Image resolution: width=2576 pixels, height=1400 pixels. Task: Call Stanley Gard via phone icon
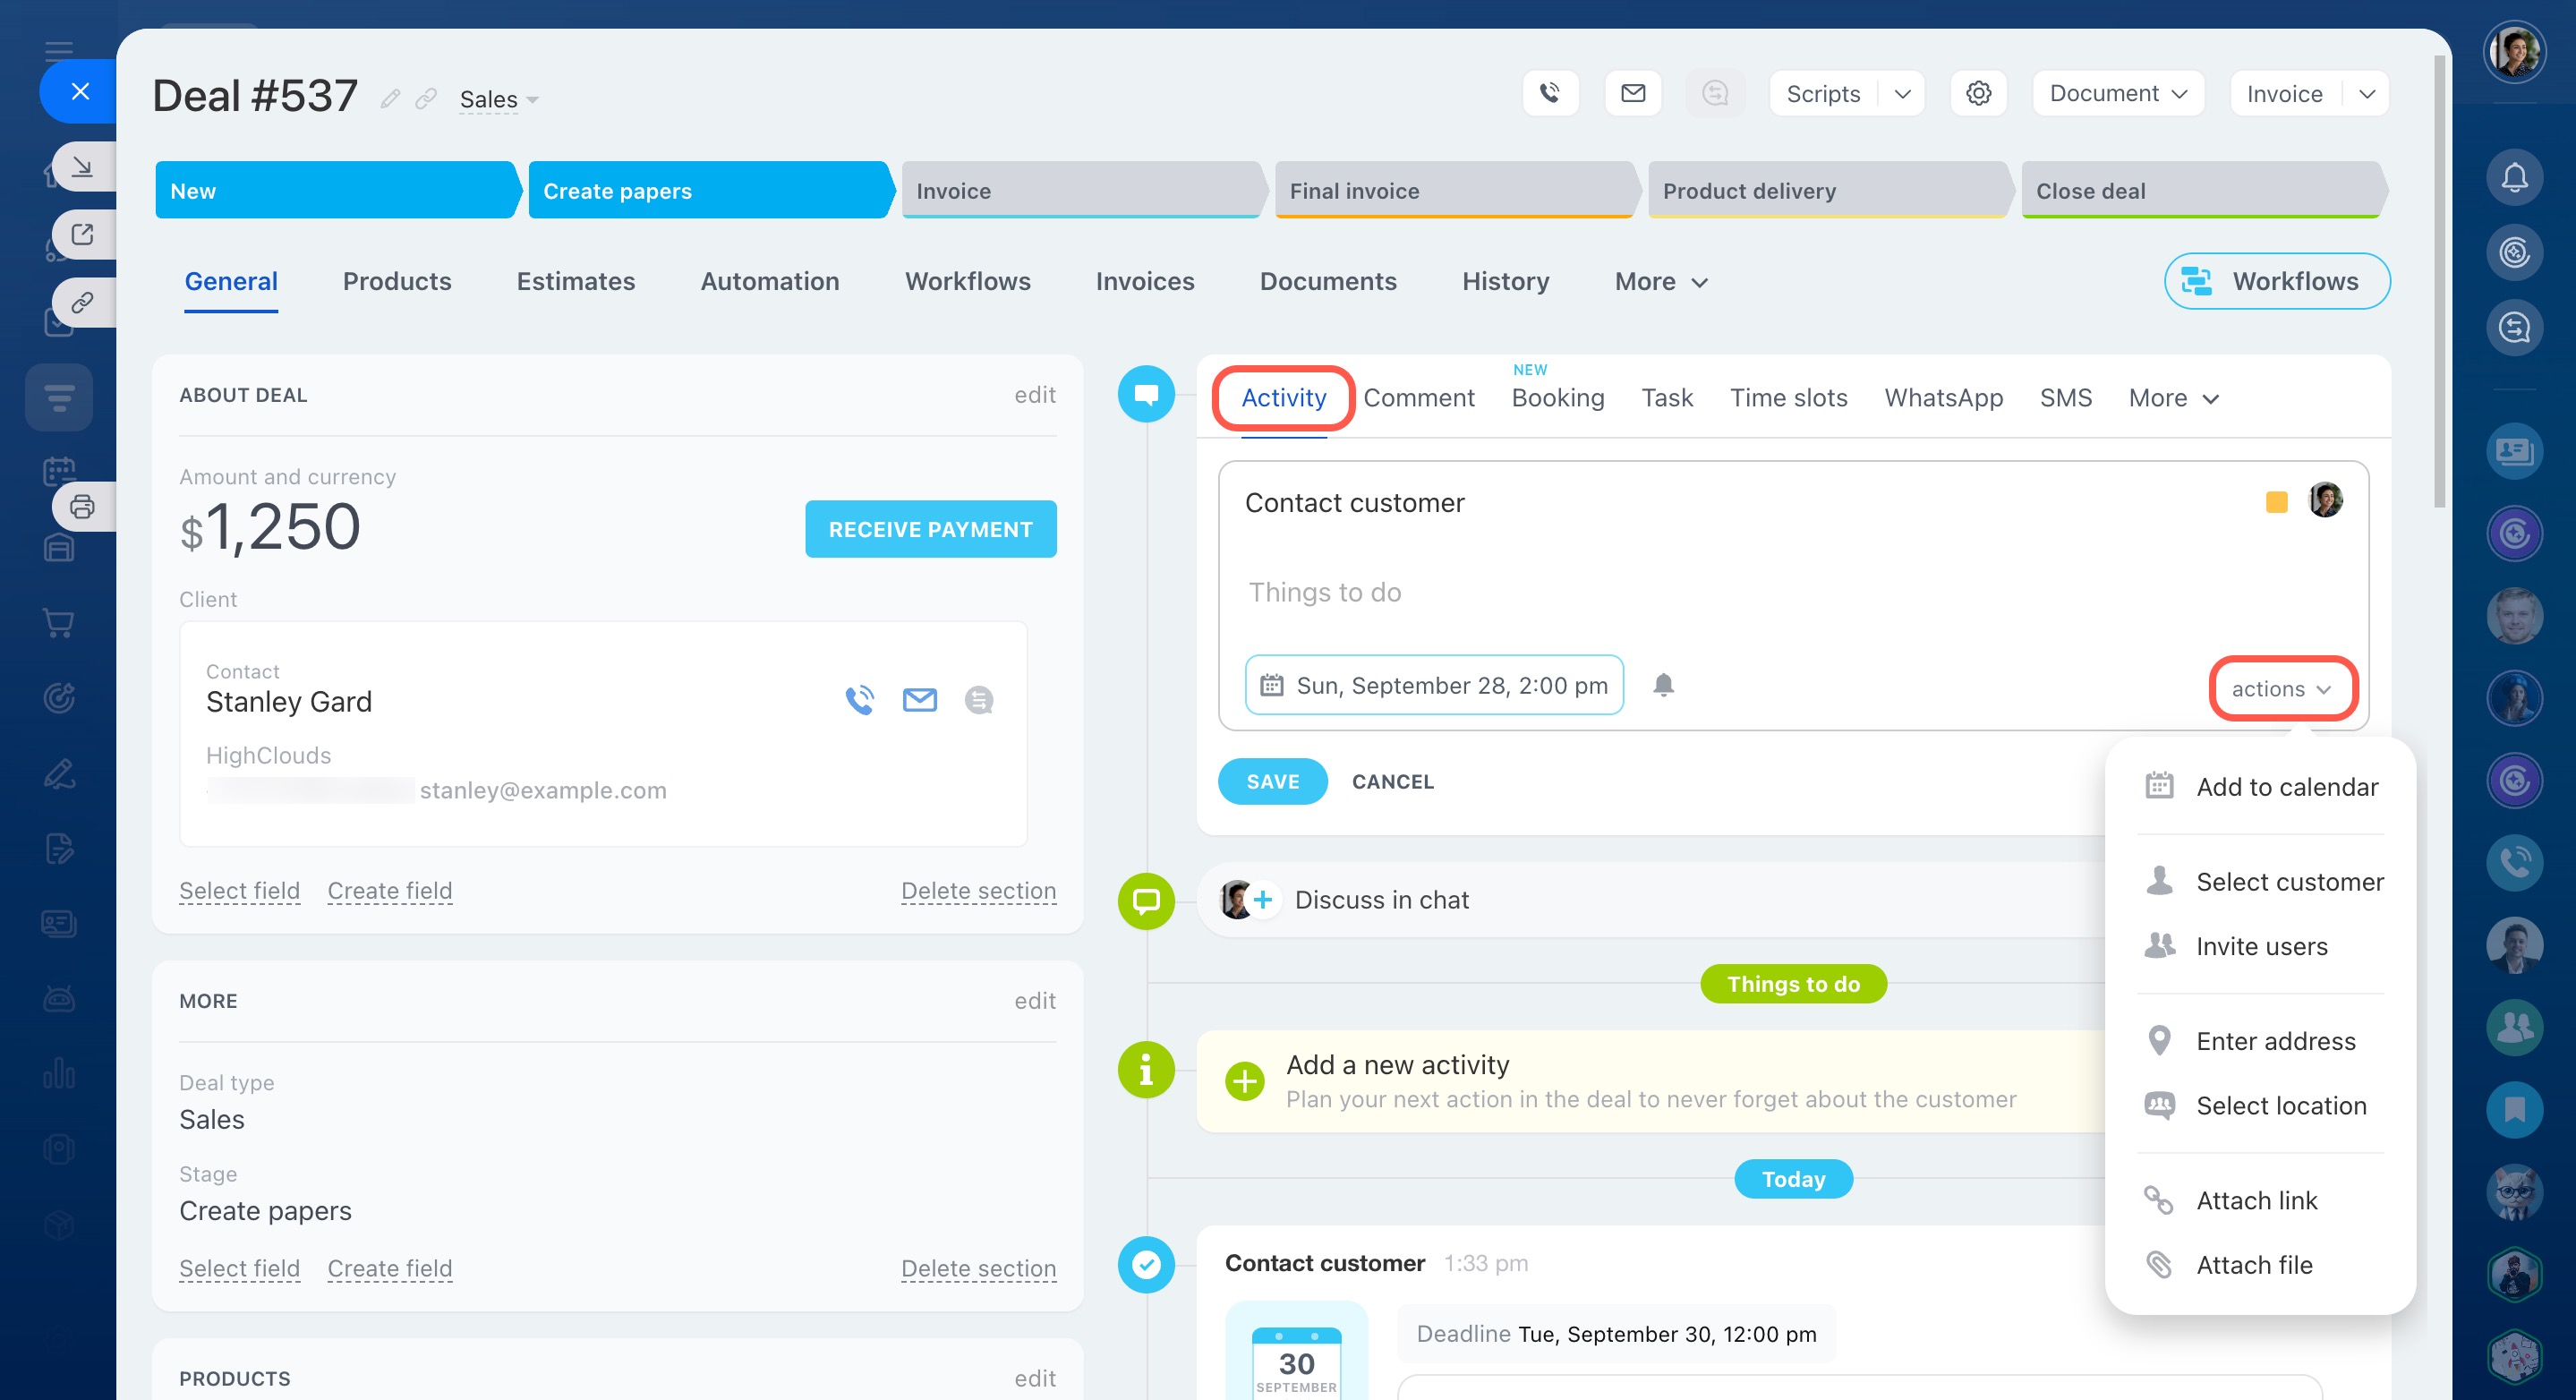pos(858,700)
